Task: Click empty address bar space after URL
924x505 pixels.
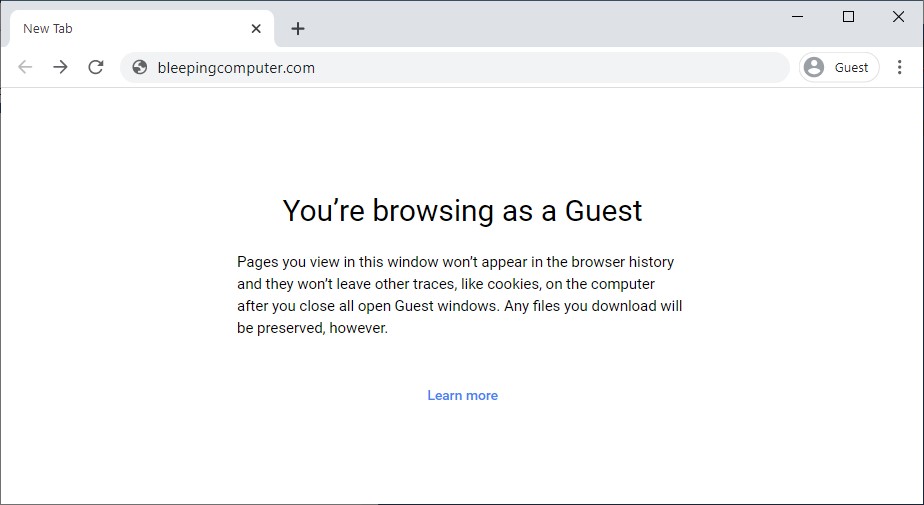Action: (x=550, y=68)
